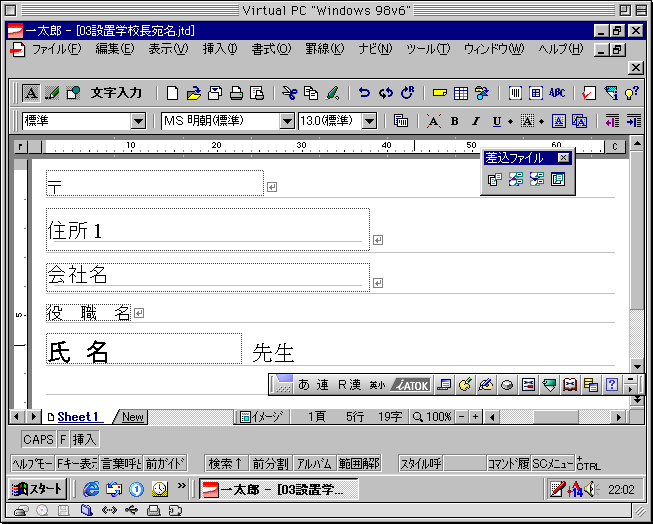Expand the MS 明朝 font dropdown

287,121
